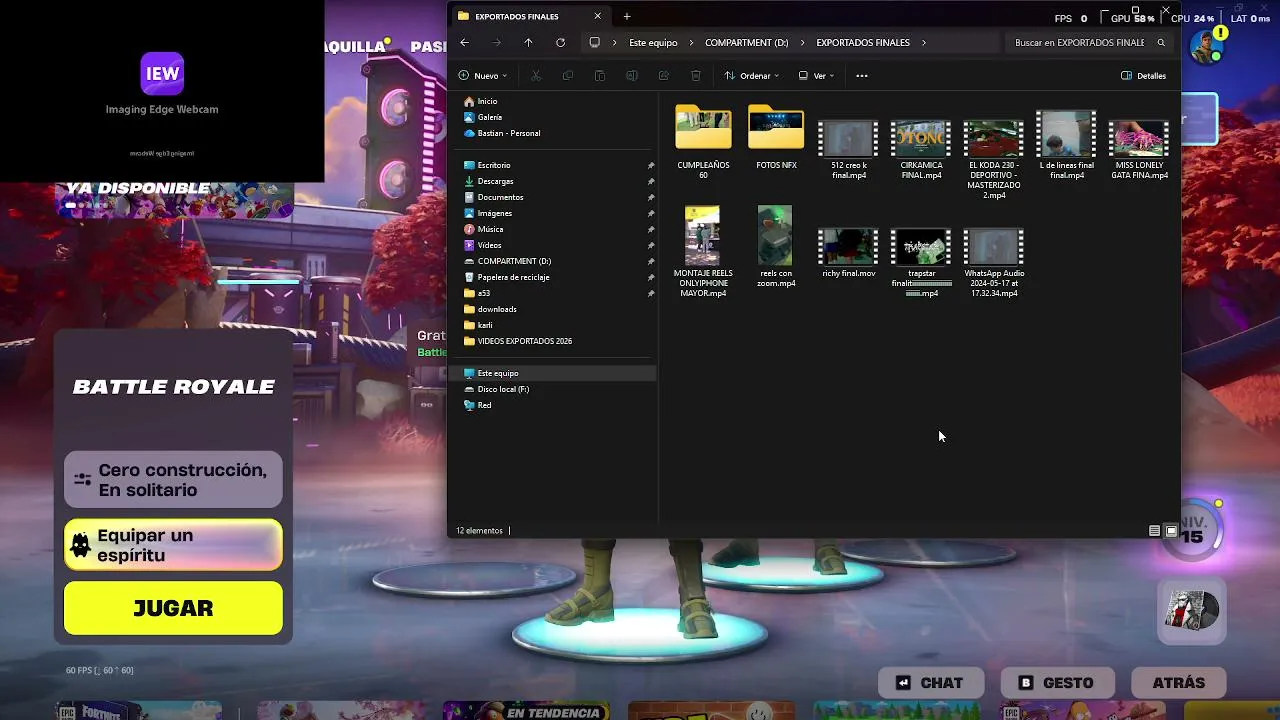Select 'EL KODA 230 - DEPORTIVO' video file
Viewport: 1280px width, 720px height.
pos(994,158)
